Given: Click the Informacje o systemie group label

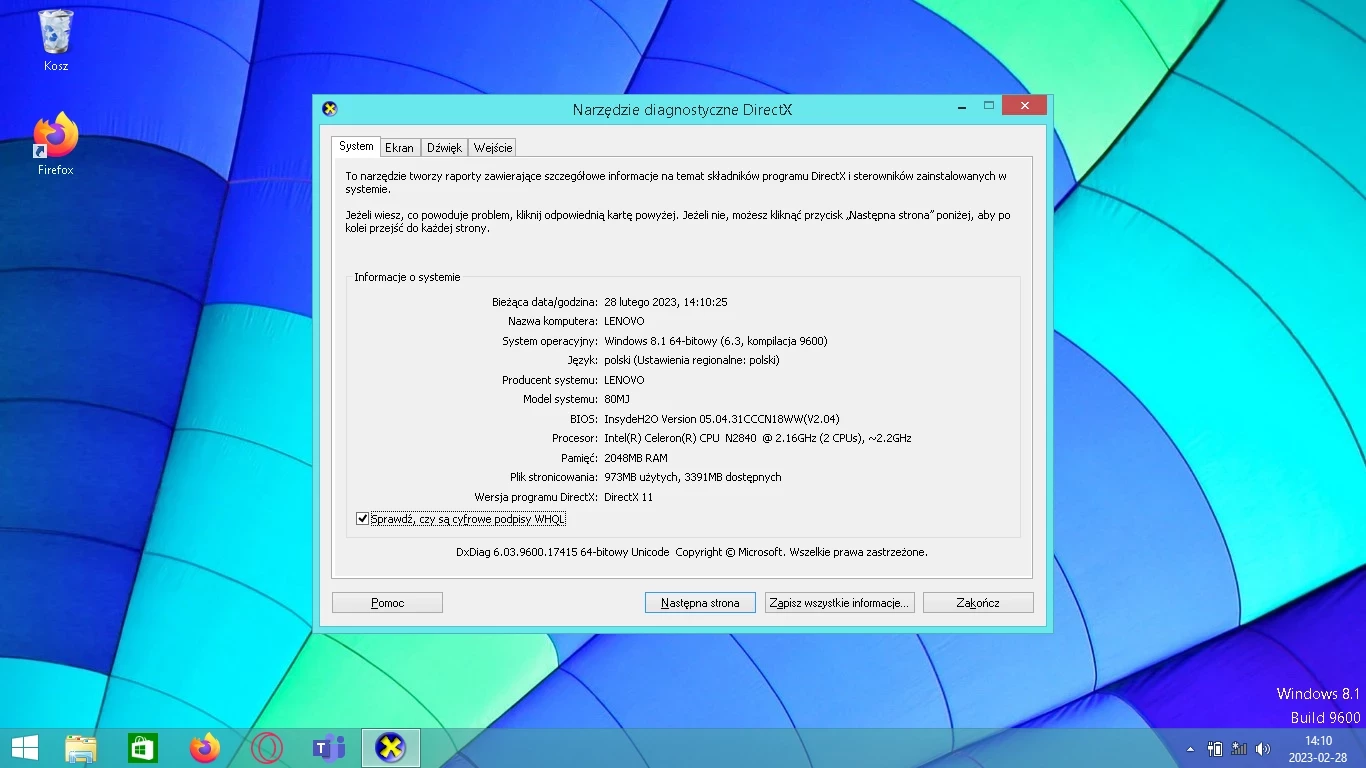Looking at the screenshot, I should point(407,277).
